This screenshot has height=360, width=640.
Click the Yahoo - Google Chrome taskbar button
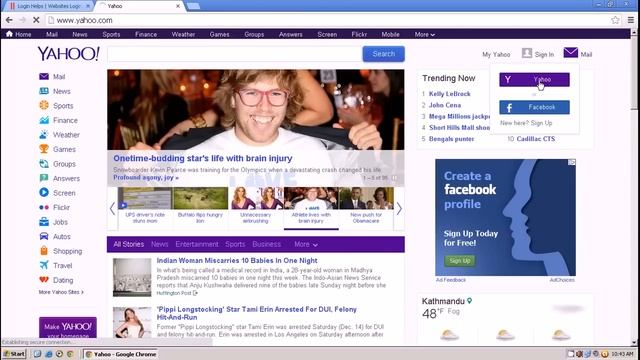(121, 354)
